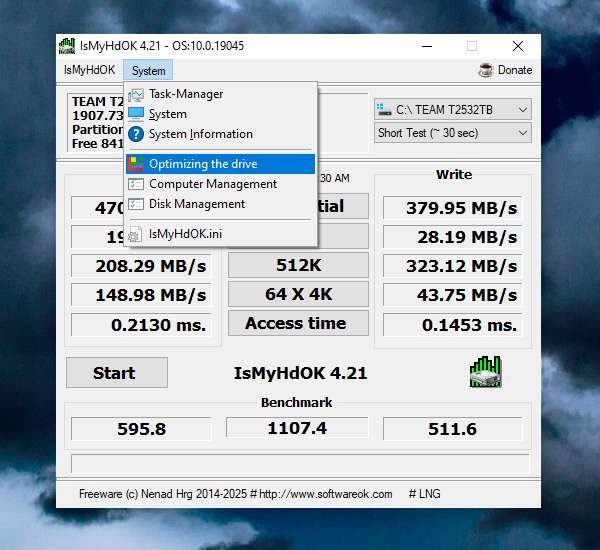Click the IsMyHdOK title bar app icon
This screenshot has width=600, height=550.
pyautogui.click(x=67, y=46)
